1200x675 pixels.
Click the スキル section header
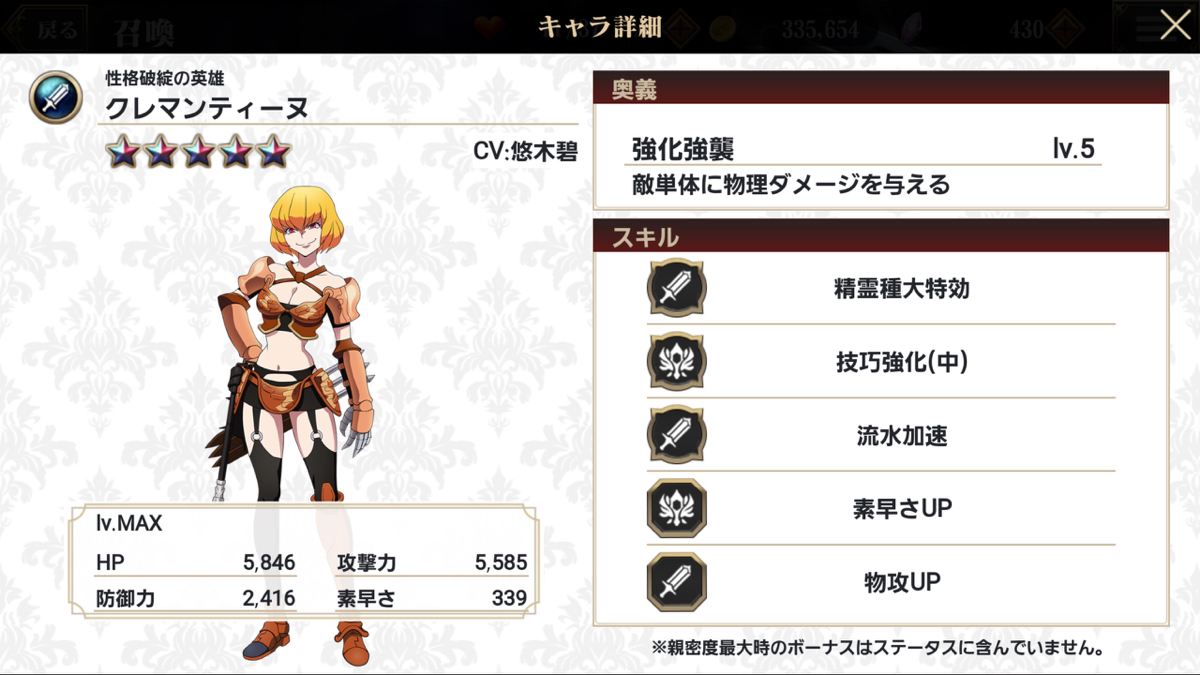point(881,236)
